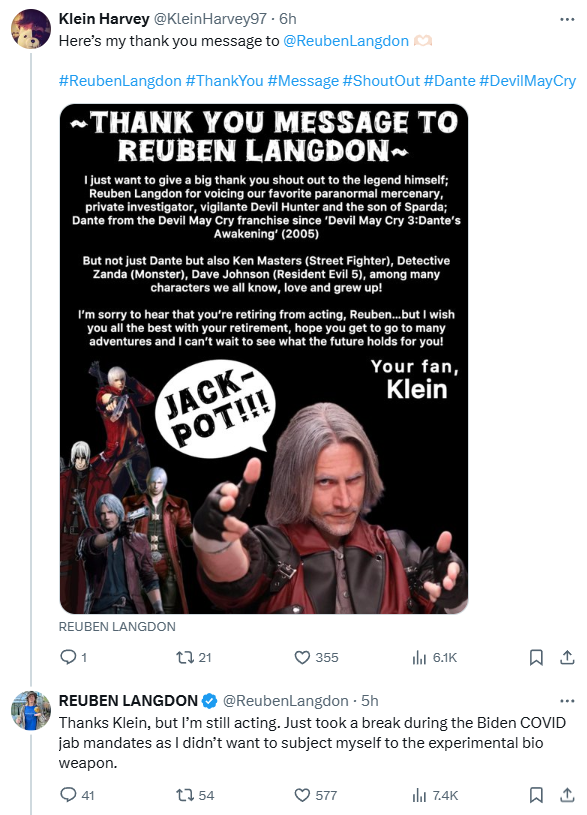Bookmark Reuben Langdon's reply
The image size is (587, 815).
click(x=536, y=795)
